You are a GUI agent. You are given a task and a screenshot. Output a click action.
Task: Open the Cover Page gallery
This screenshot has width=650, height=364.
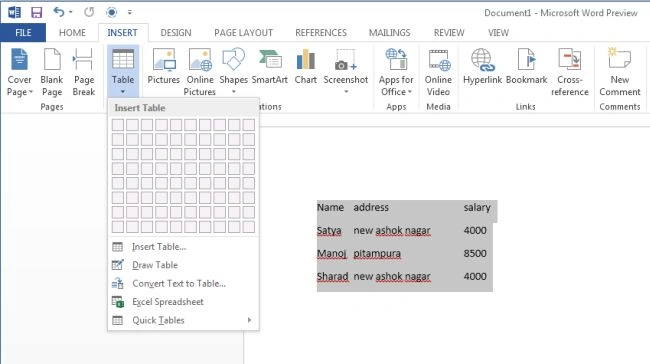(19, 72)
